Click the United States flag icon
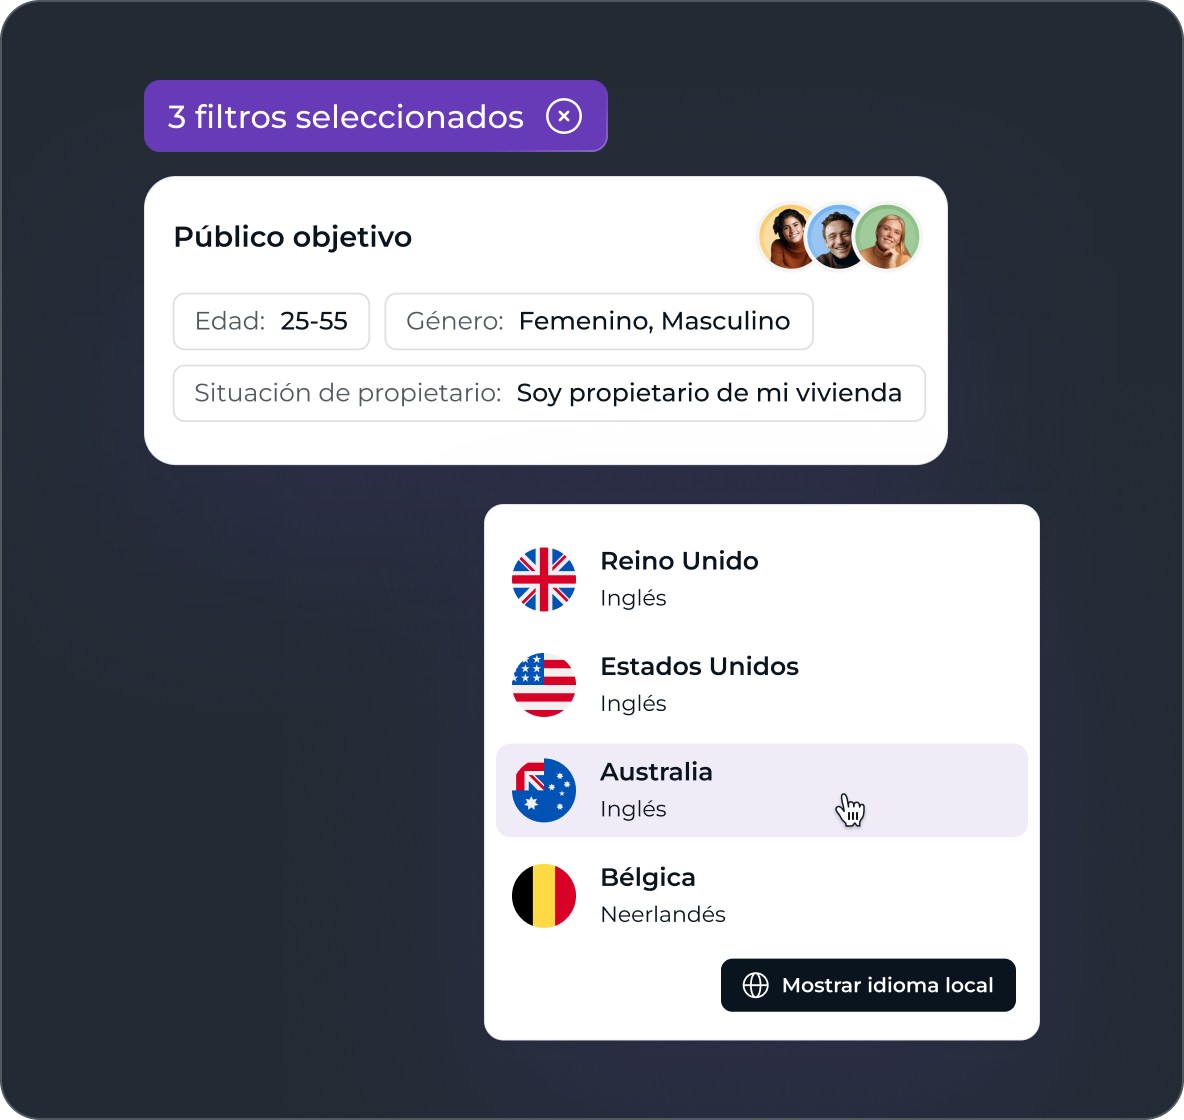The image size is (1184, 1120). [544, 685]
